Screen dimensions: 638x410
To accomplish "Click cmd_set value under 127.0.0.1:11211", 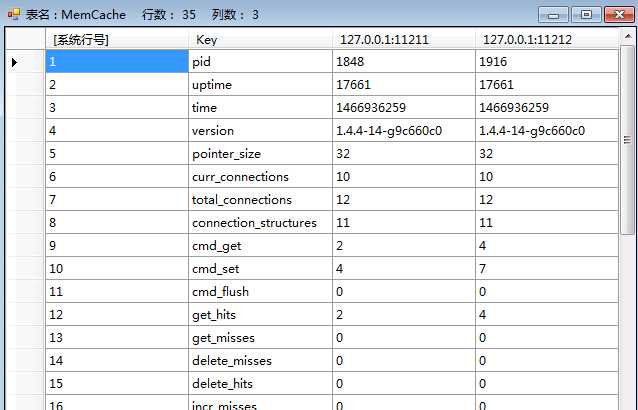I will pos(404,268).
